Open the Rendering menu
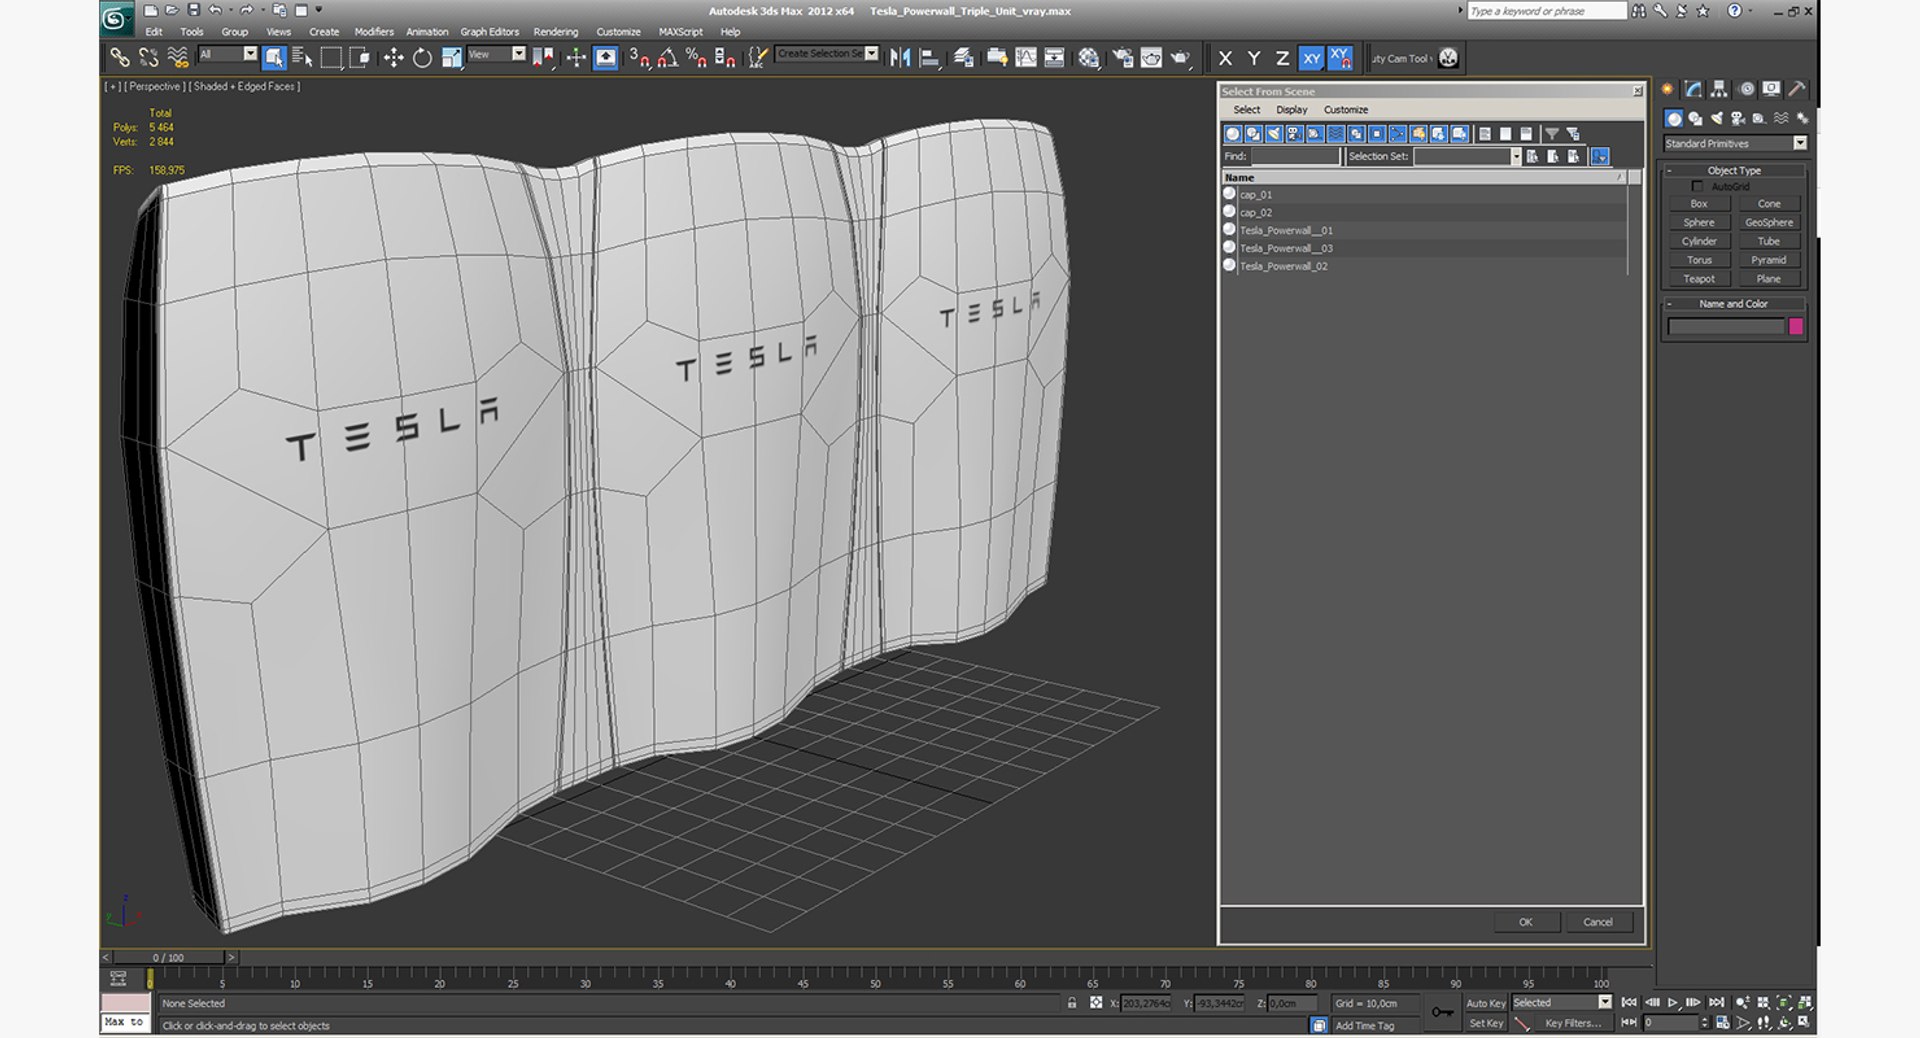Viewport: 1920px width, 1038px height. (555, 32)
